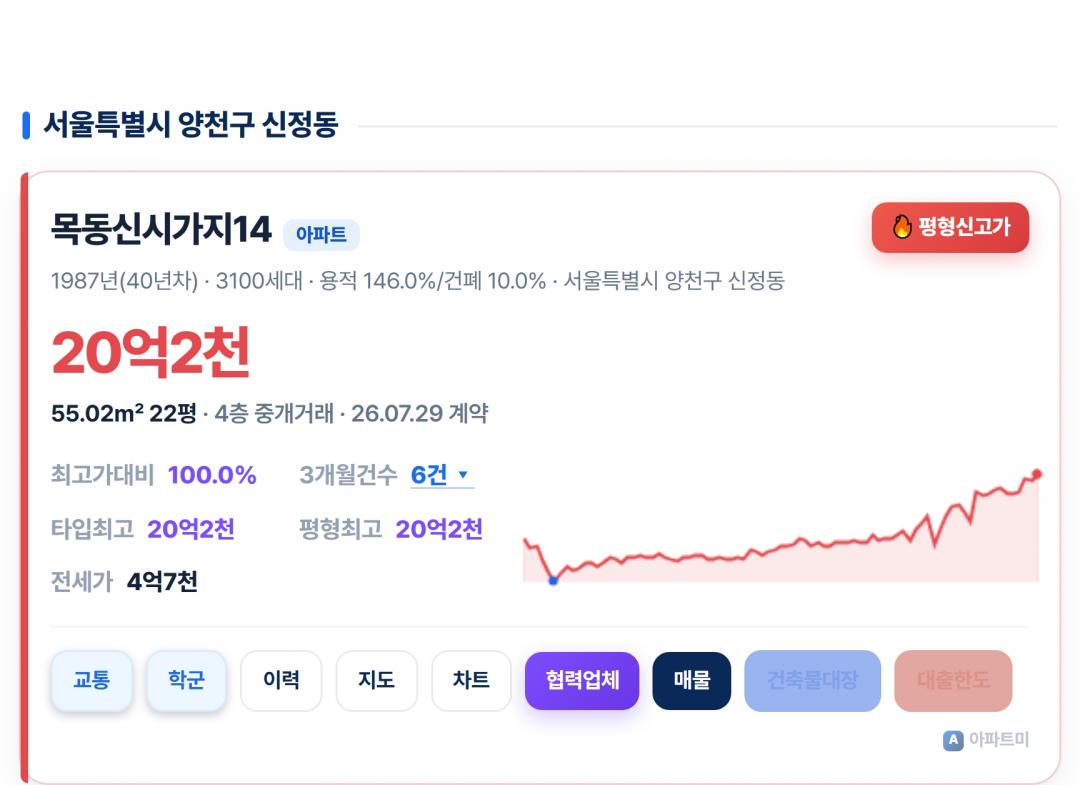The width and height of the screenshot is (1080, 785).
Task: Click the 20억2천 headline price
Action: [x=151, y=353]
